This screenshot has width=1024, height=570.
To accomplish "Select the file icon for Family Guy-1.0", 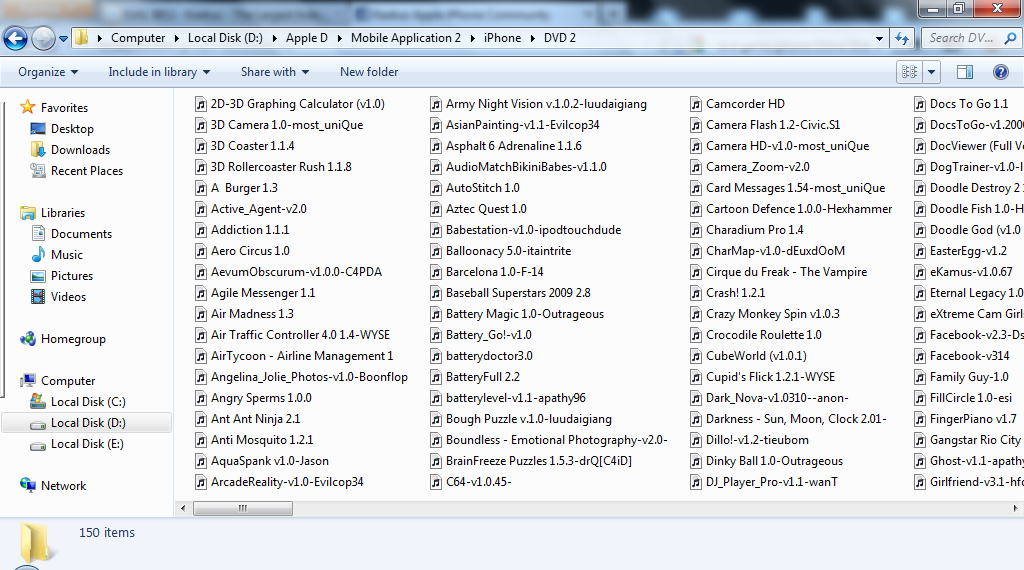I will coord(920,377).
